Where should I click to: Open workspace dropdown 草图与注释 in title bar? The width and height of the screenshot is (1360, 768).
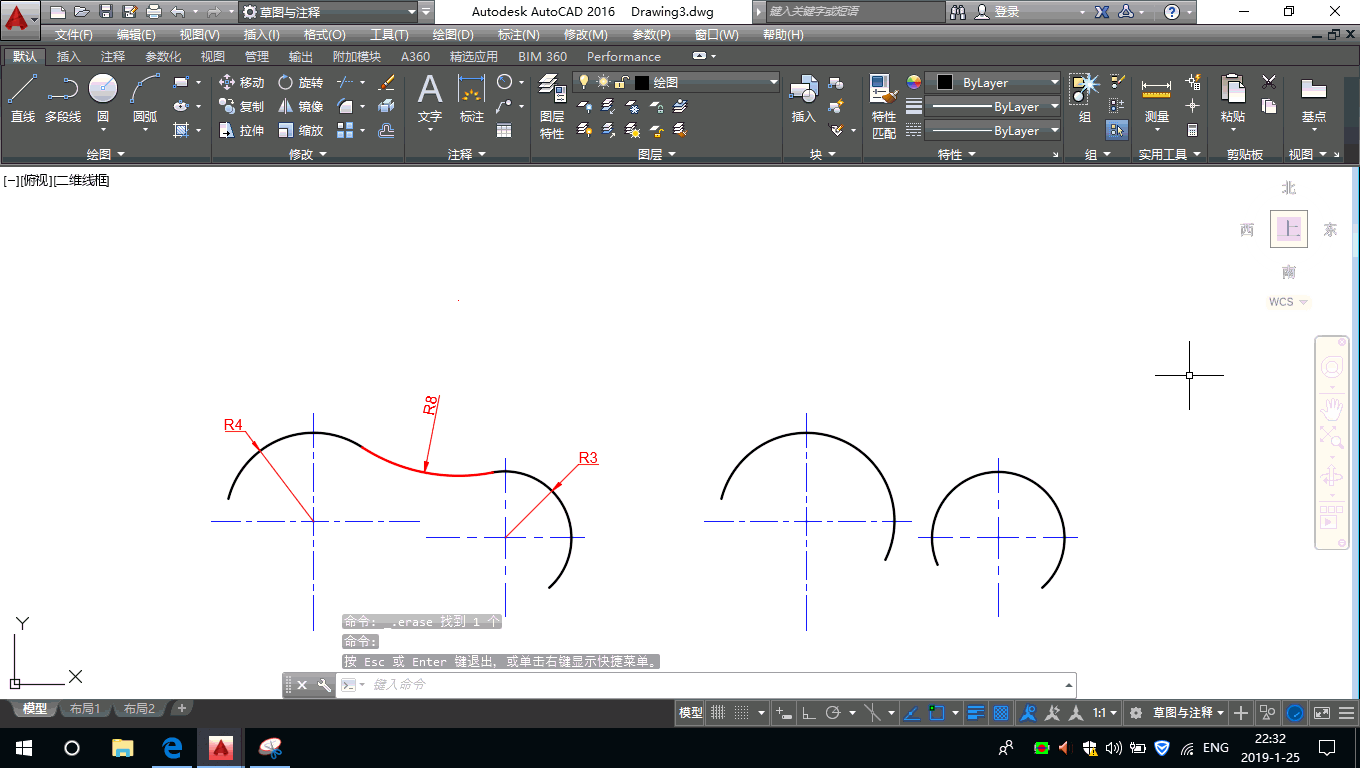point(328,12)
